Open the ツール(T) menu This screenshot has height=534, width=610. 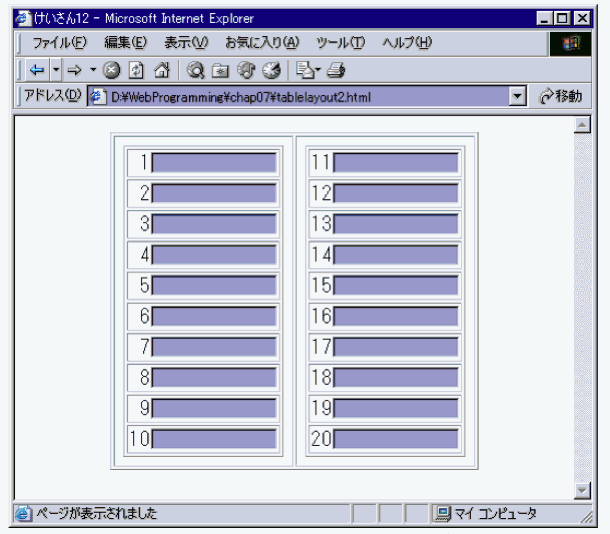(x=340, y=43)
